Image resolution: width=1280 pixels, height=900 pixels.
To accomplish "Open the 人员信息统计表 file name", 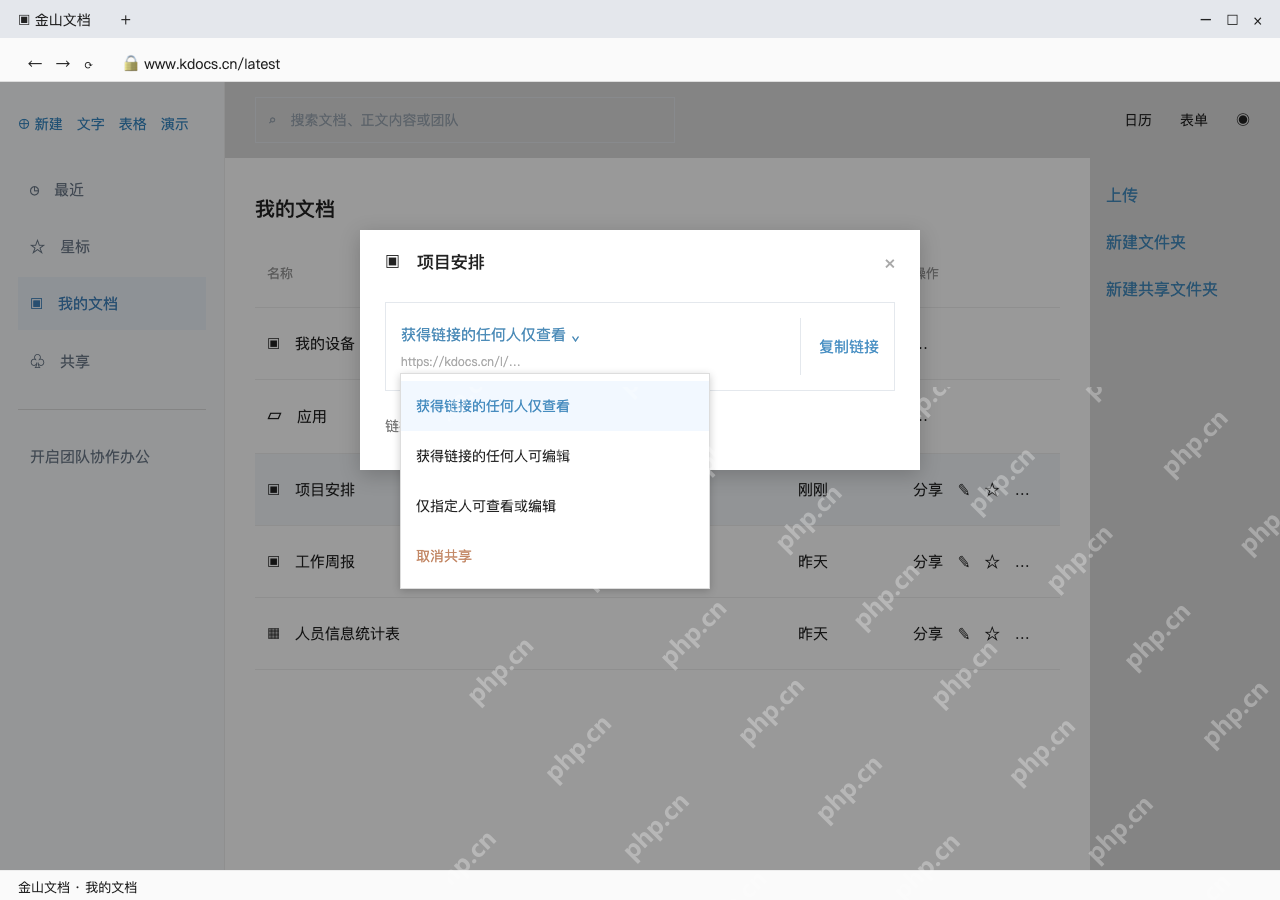I will [347, 634].
